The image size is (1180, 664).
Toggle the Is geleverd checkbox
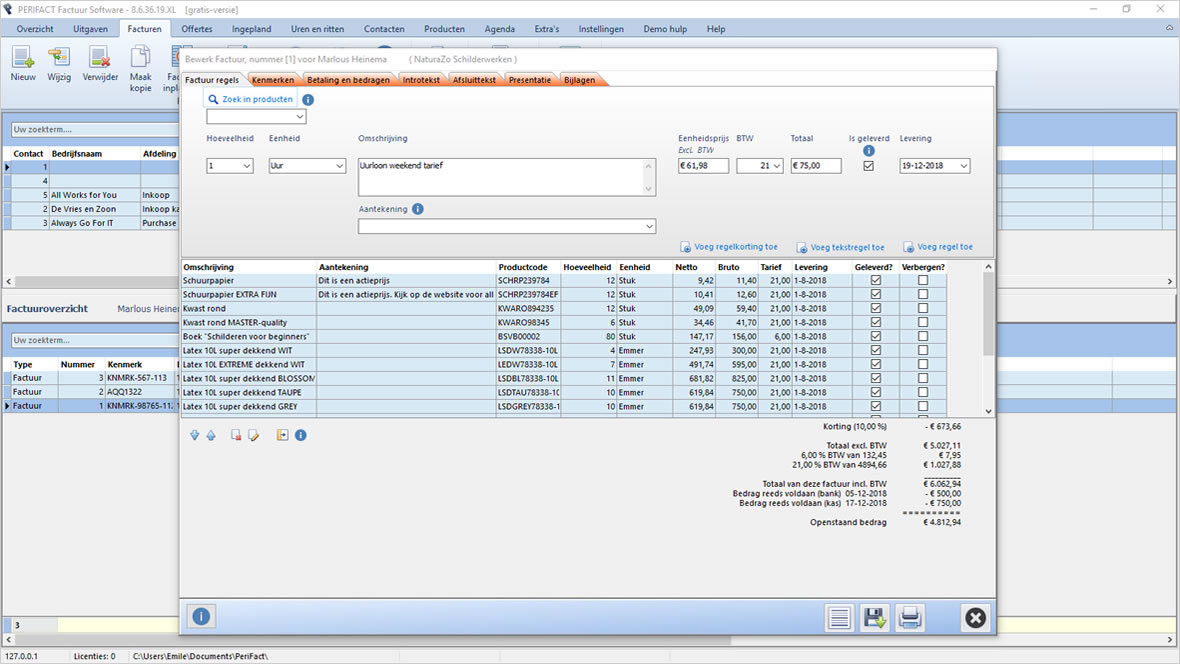(868, 166)
